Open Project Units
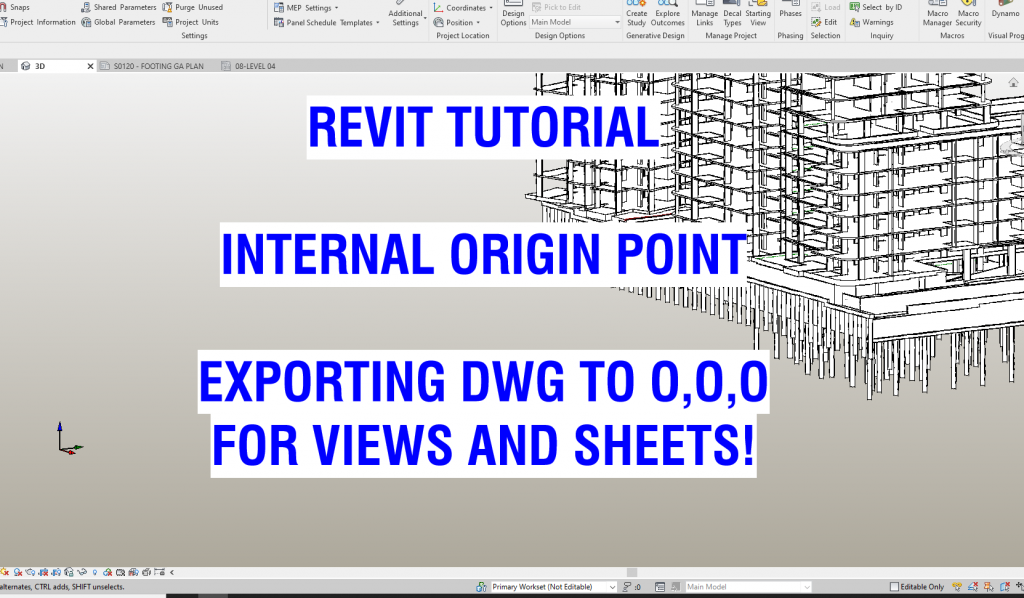This screenshot has height=598, width=1024. tap(191, 22)
